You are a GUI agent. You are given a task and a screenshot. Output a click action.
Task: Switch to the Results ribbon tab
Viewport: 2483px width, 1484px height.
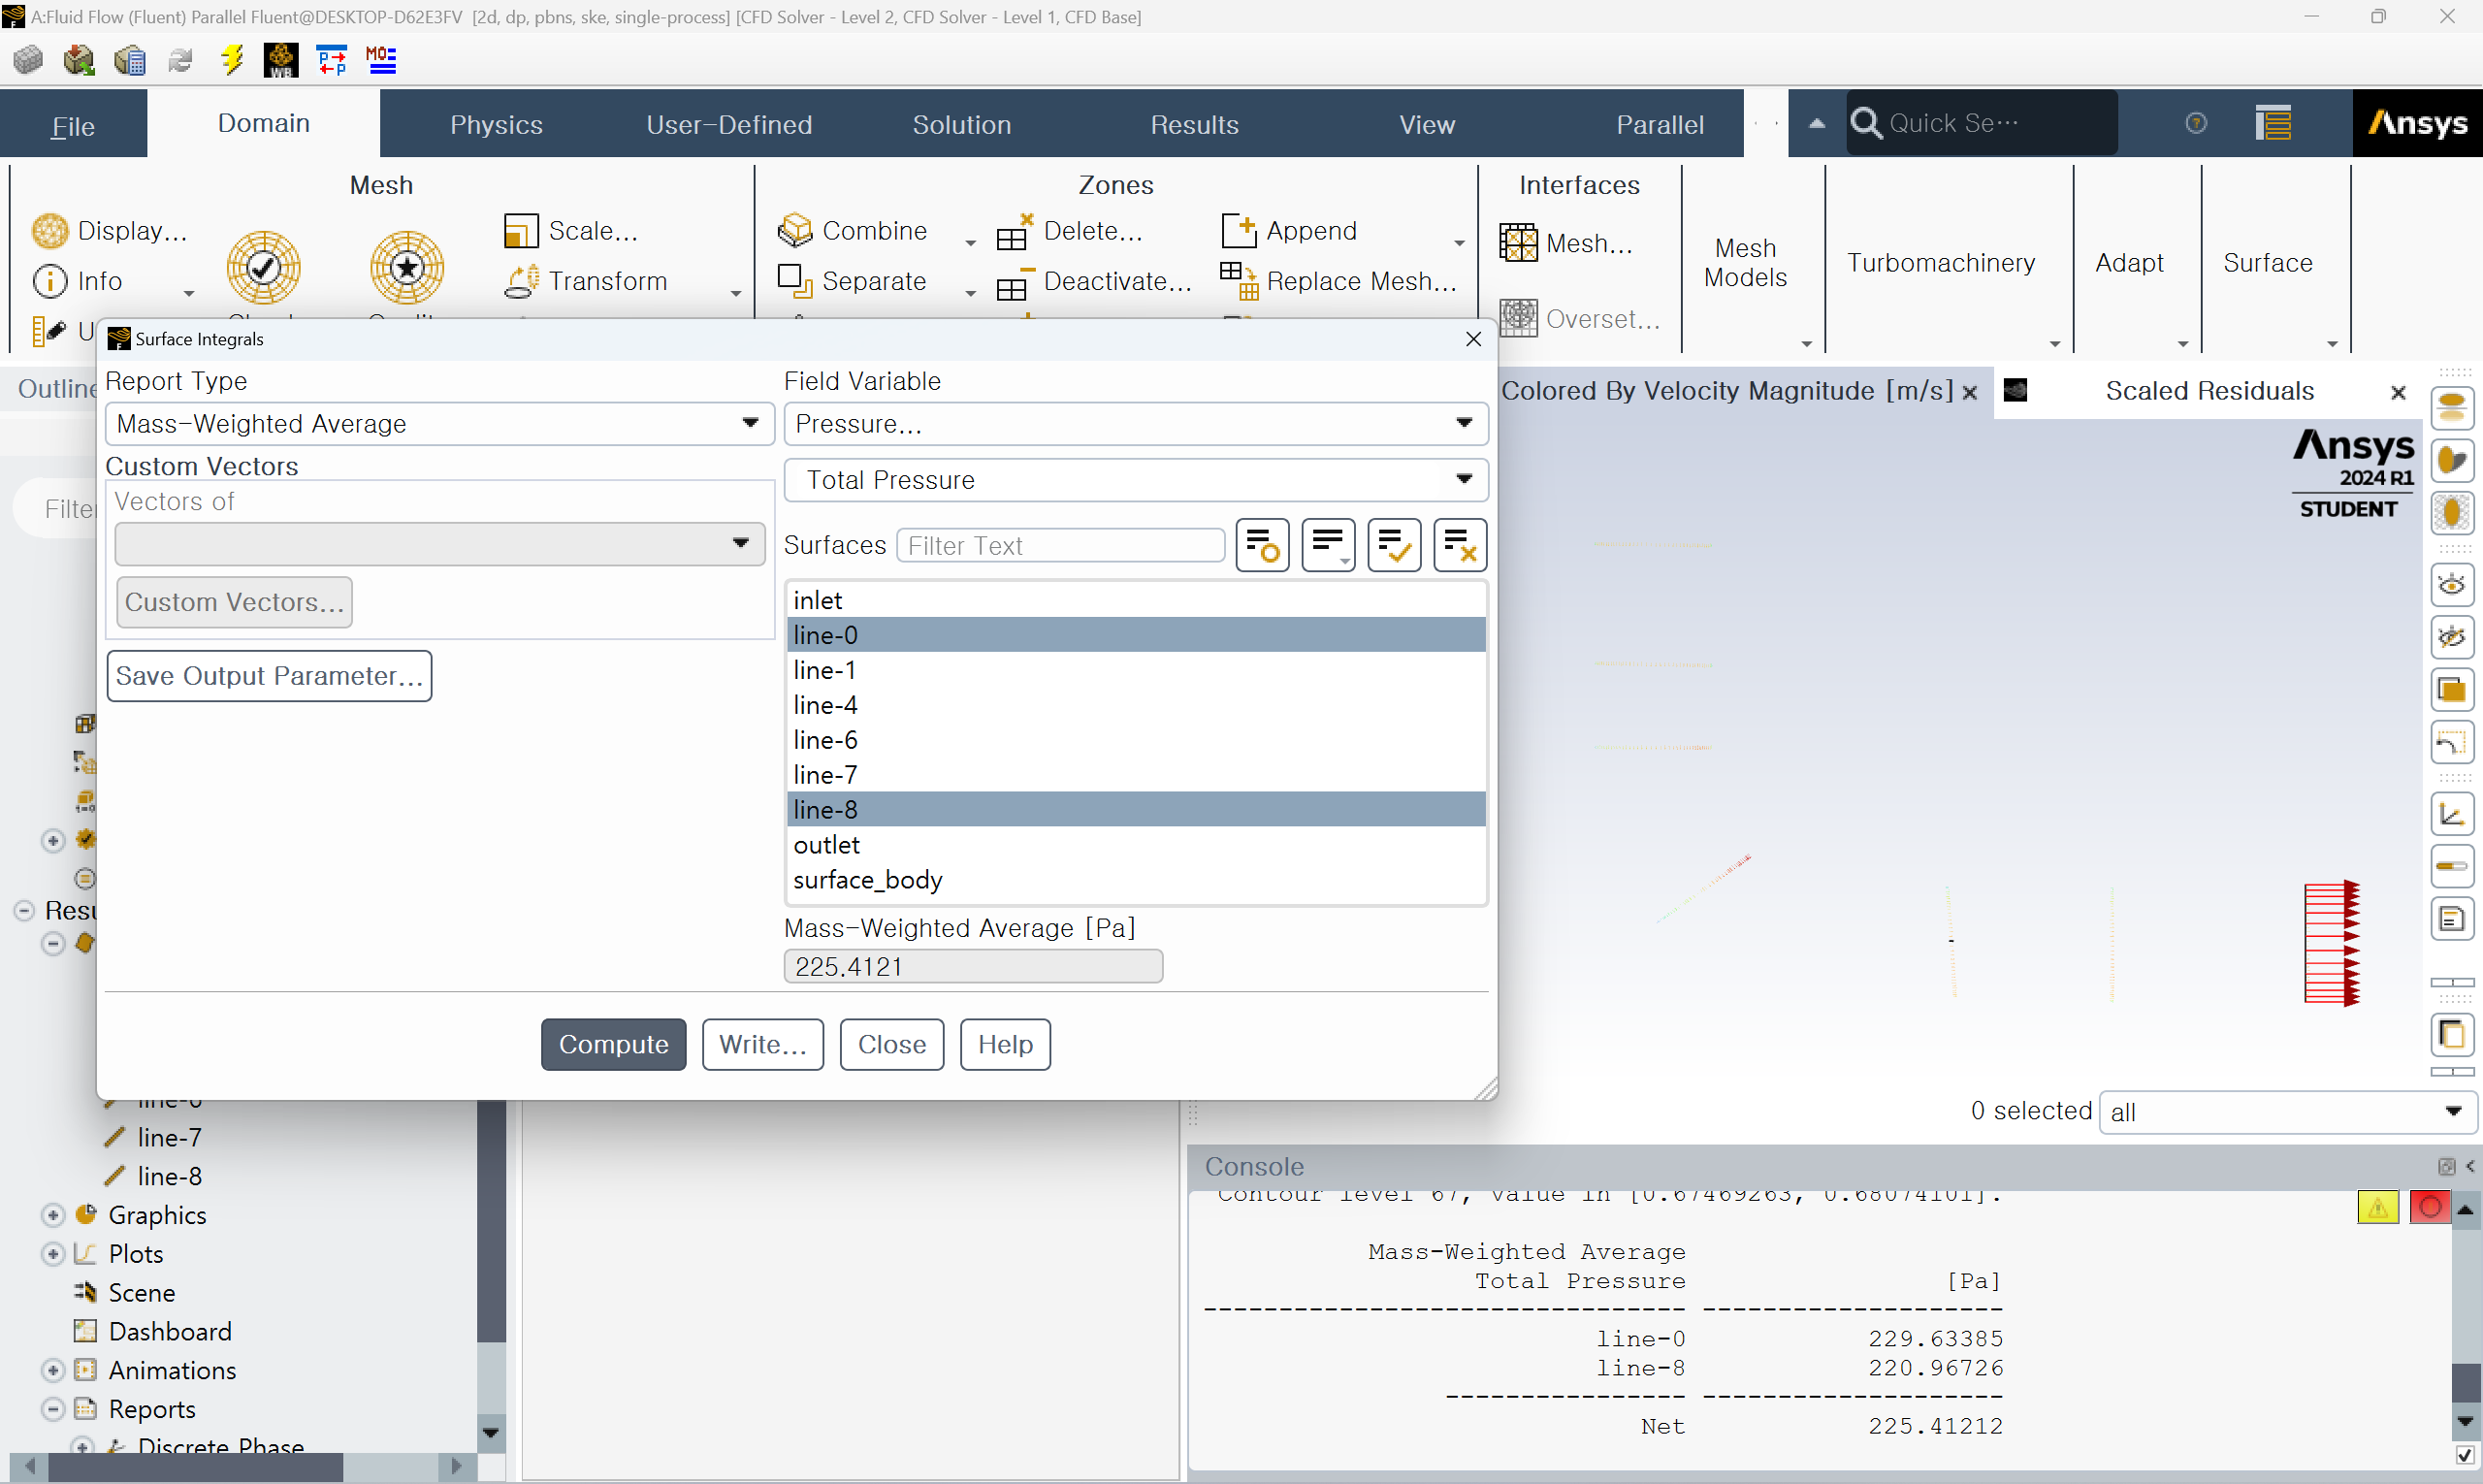tap(1194, 125)
